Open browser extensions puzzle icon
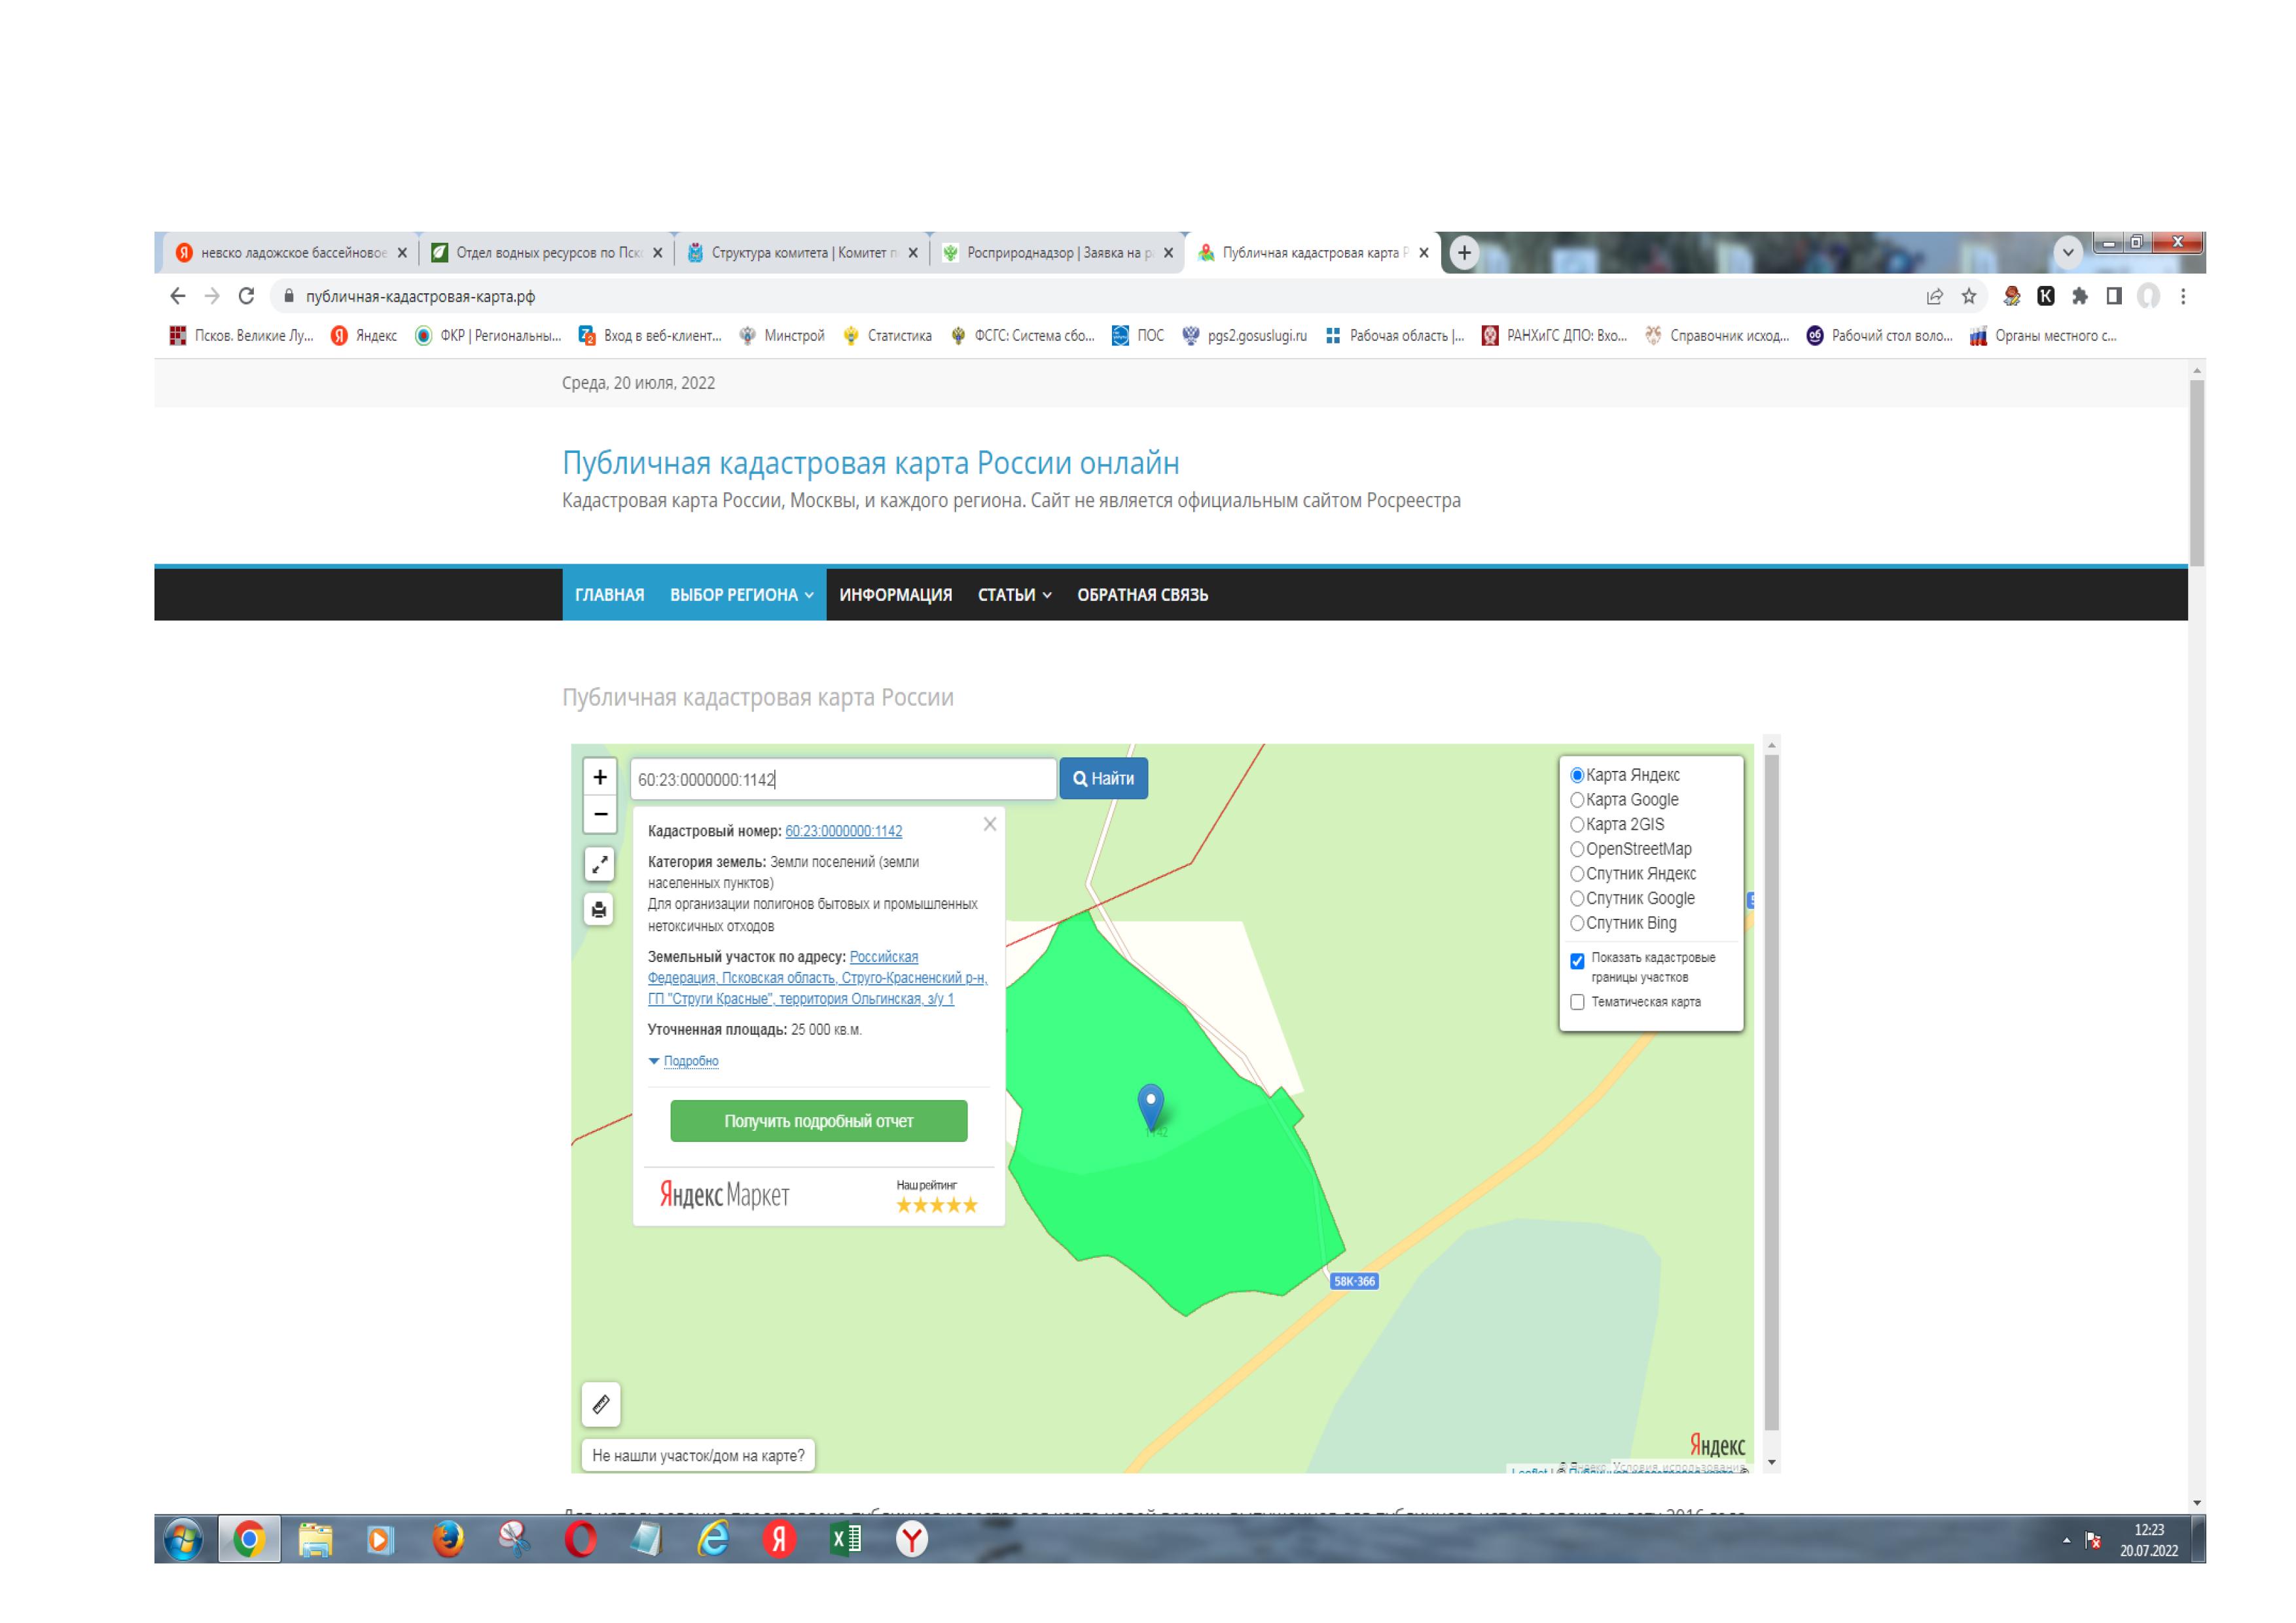The width and height of the screenshot is (2296, 1623). (2080, 296)
